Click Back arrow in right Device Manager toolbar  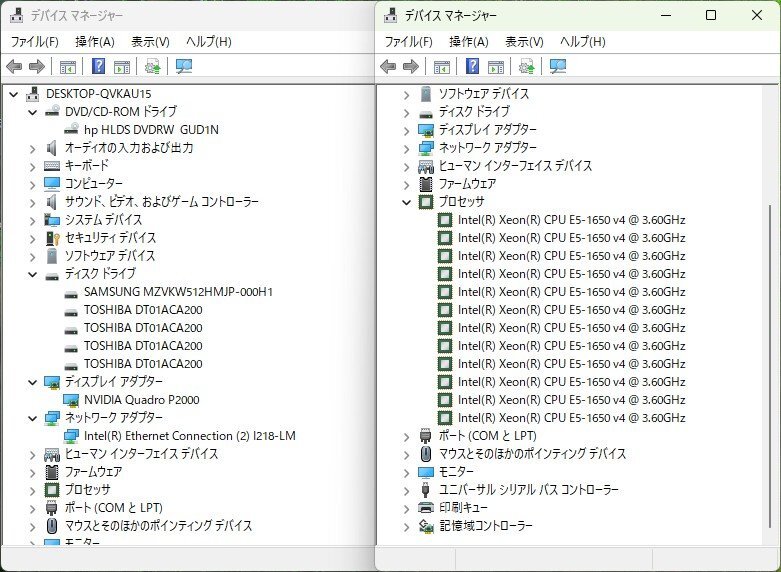388,66
